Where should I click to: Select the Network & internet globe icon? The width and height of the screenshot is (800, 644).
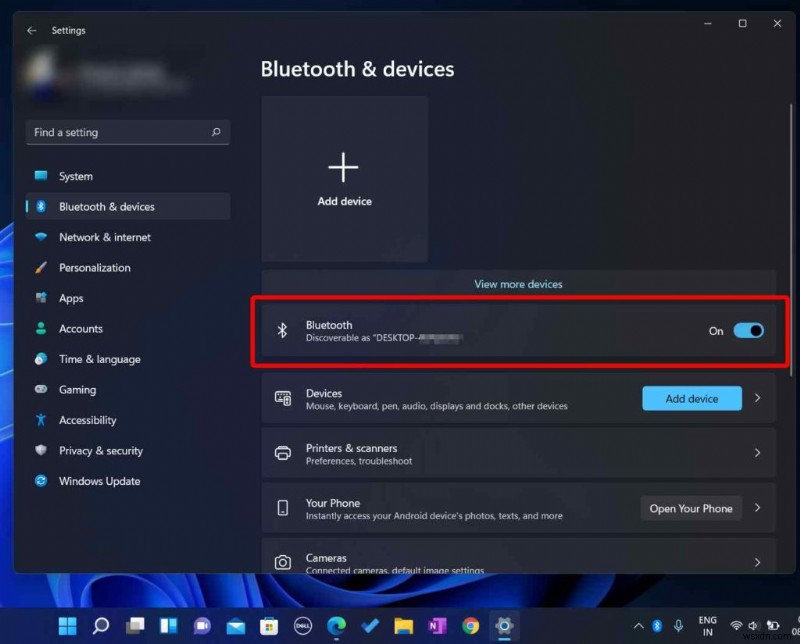(41, 237)
